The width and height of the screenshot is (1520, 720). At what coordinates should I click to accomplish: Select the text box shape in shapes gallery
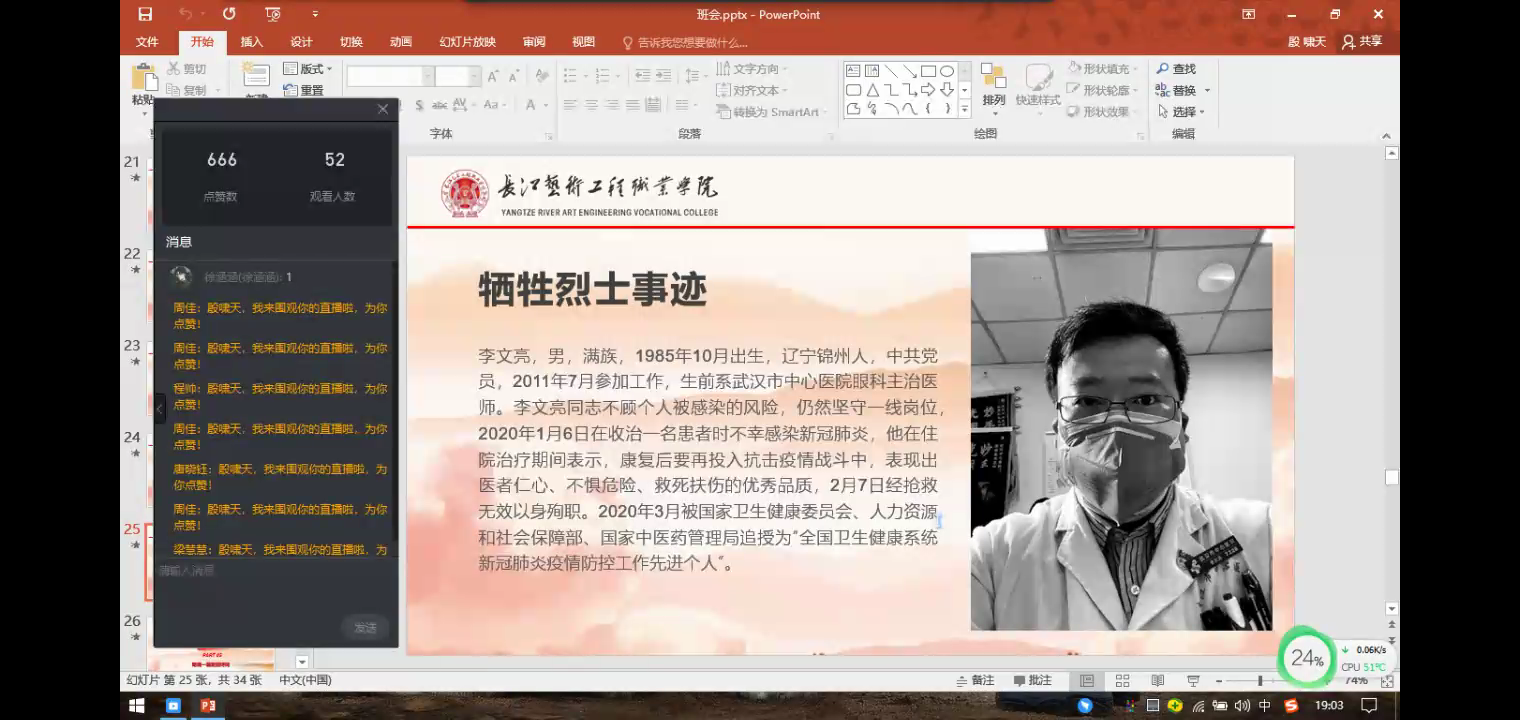(853, 71)
